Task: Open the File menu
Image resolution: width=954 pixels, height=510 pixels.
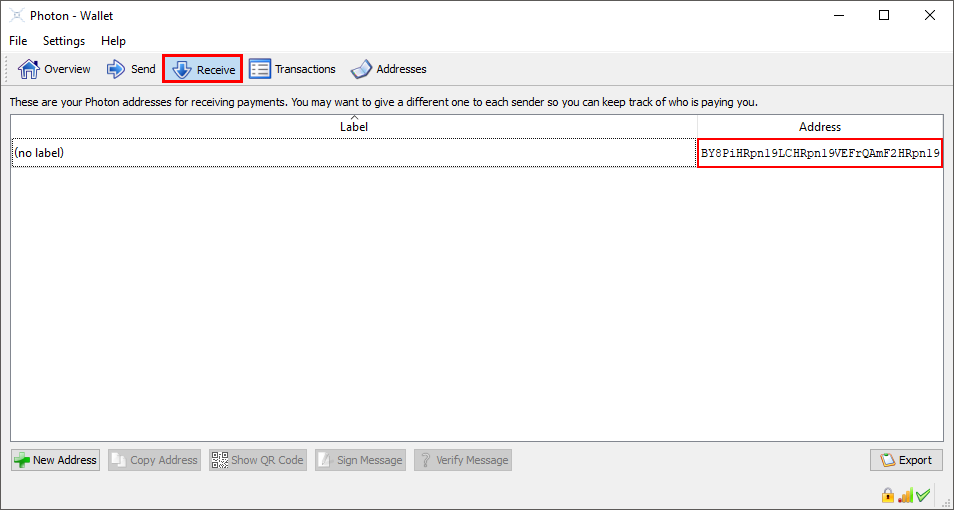Action: [18, 41]
